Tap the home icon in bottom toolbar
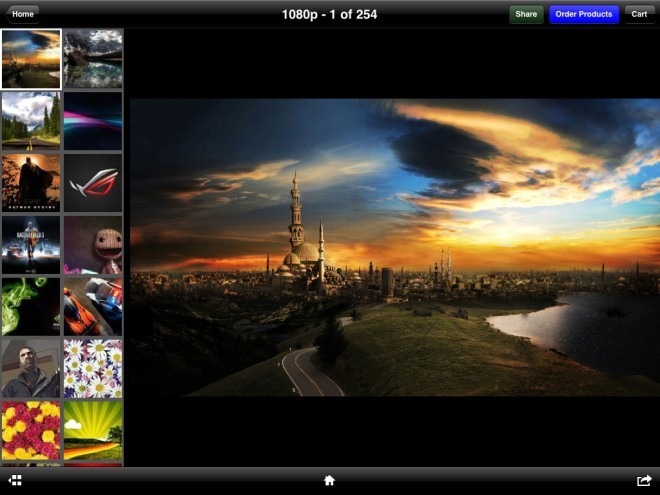Screen dimensions: 660x495 pyautogui.click(x=330, y=480)
